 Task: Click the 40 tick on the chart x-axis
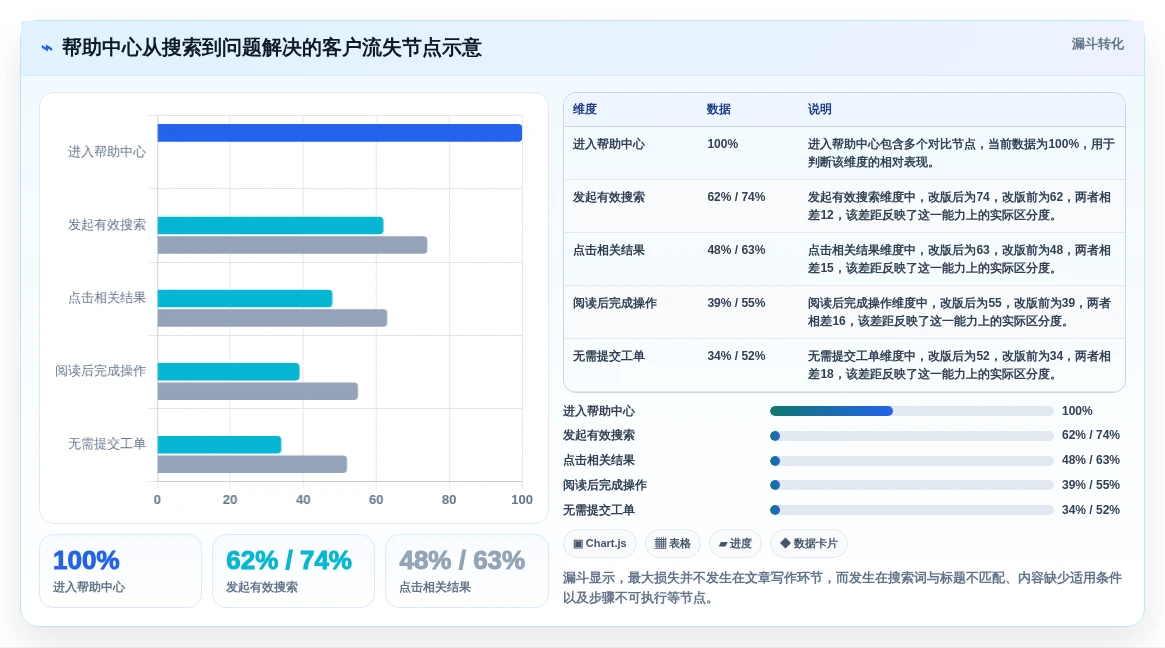coord(303,500)
